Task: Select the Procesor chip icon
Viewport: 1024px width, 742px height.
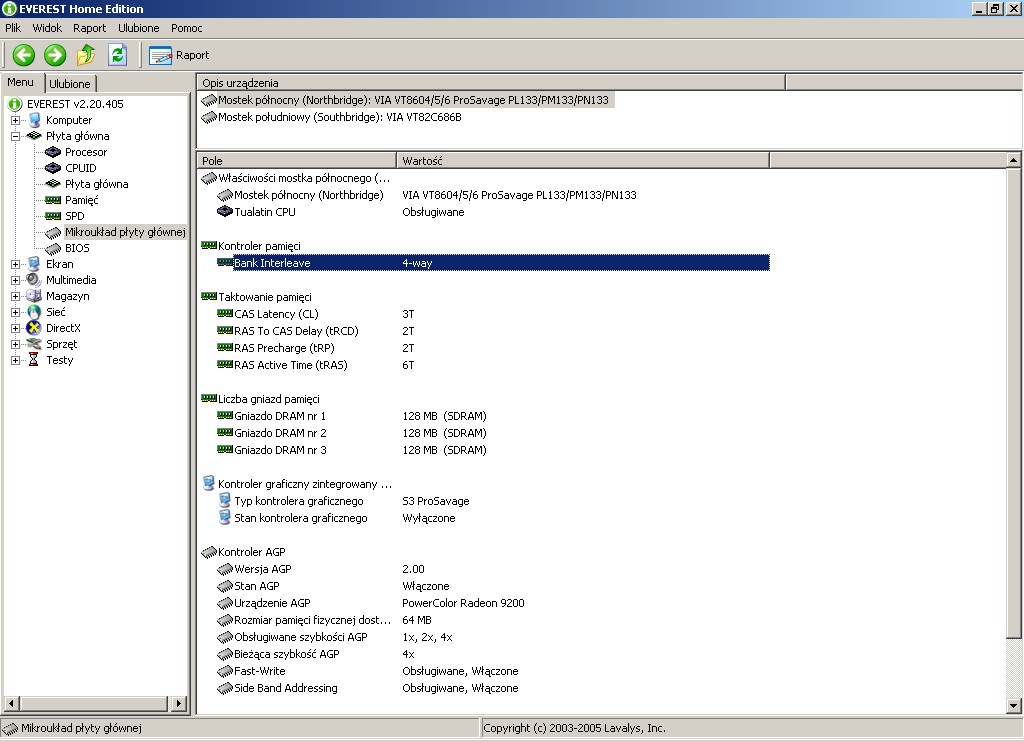Action: 53,152
